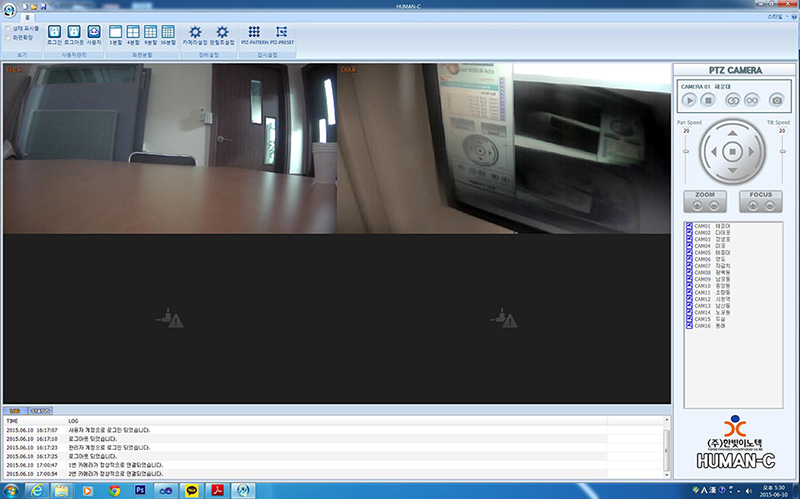Screen dimensions: 800x499
Task: Take a snapshot with the camera icon
Action: [x=776, y=100]
